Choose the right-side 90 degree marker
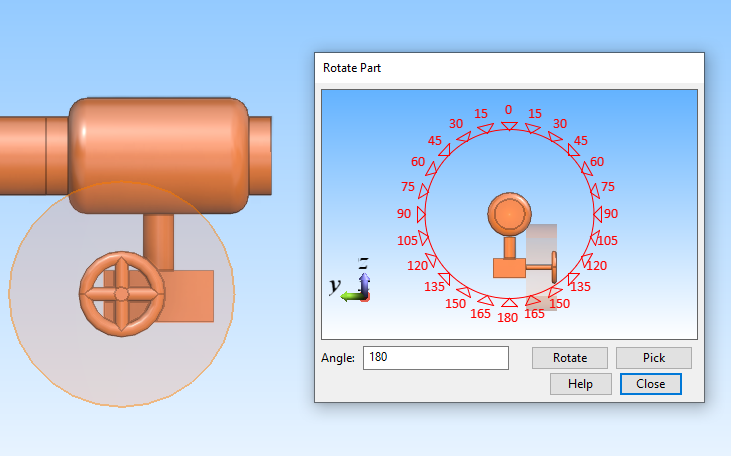731x456 pixels. (597, 214)
